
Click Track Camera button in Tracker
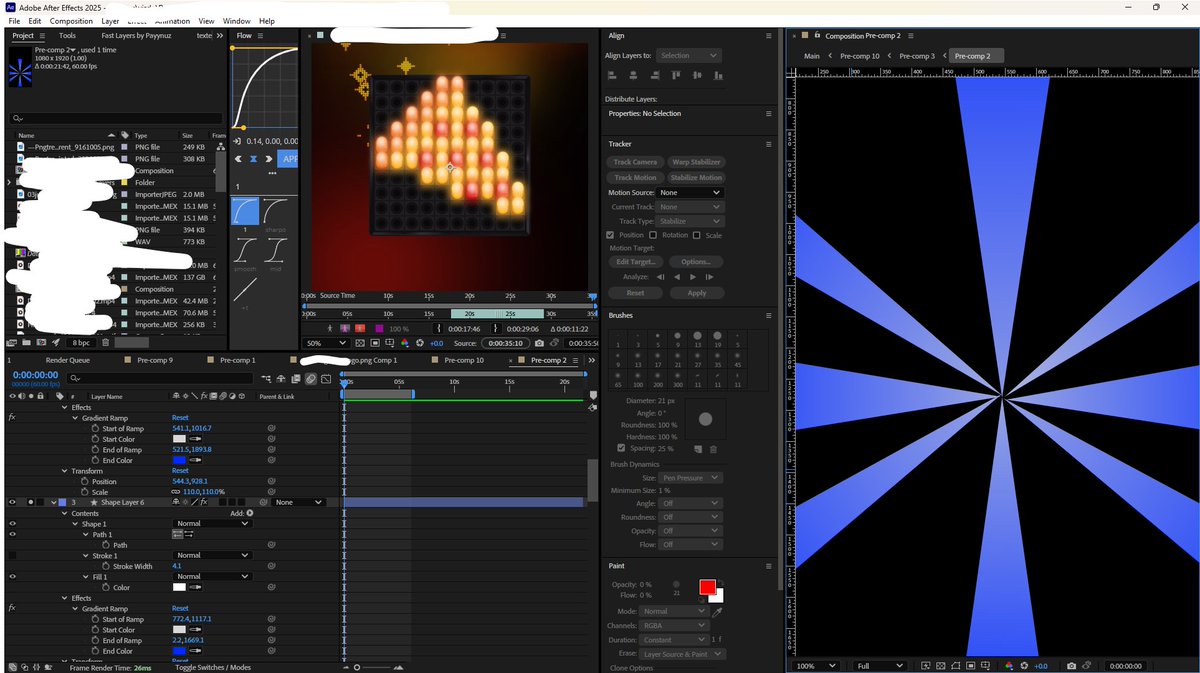[635, 162]
